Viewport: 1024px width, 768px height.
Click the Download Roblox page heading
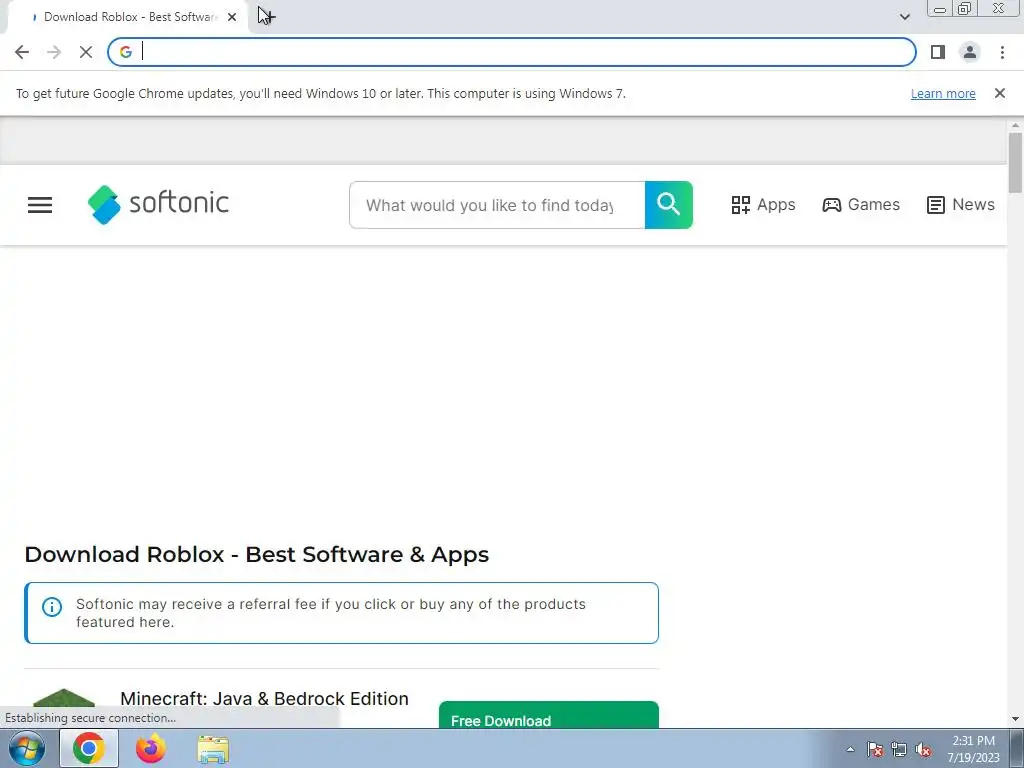point(257,554)
